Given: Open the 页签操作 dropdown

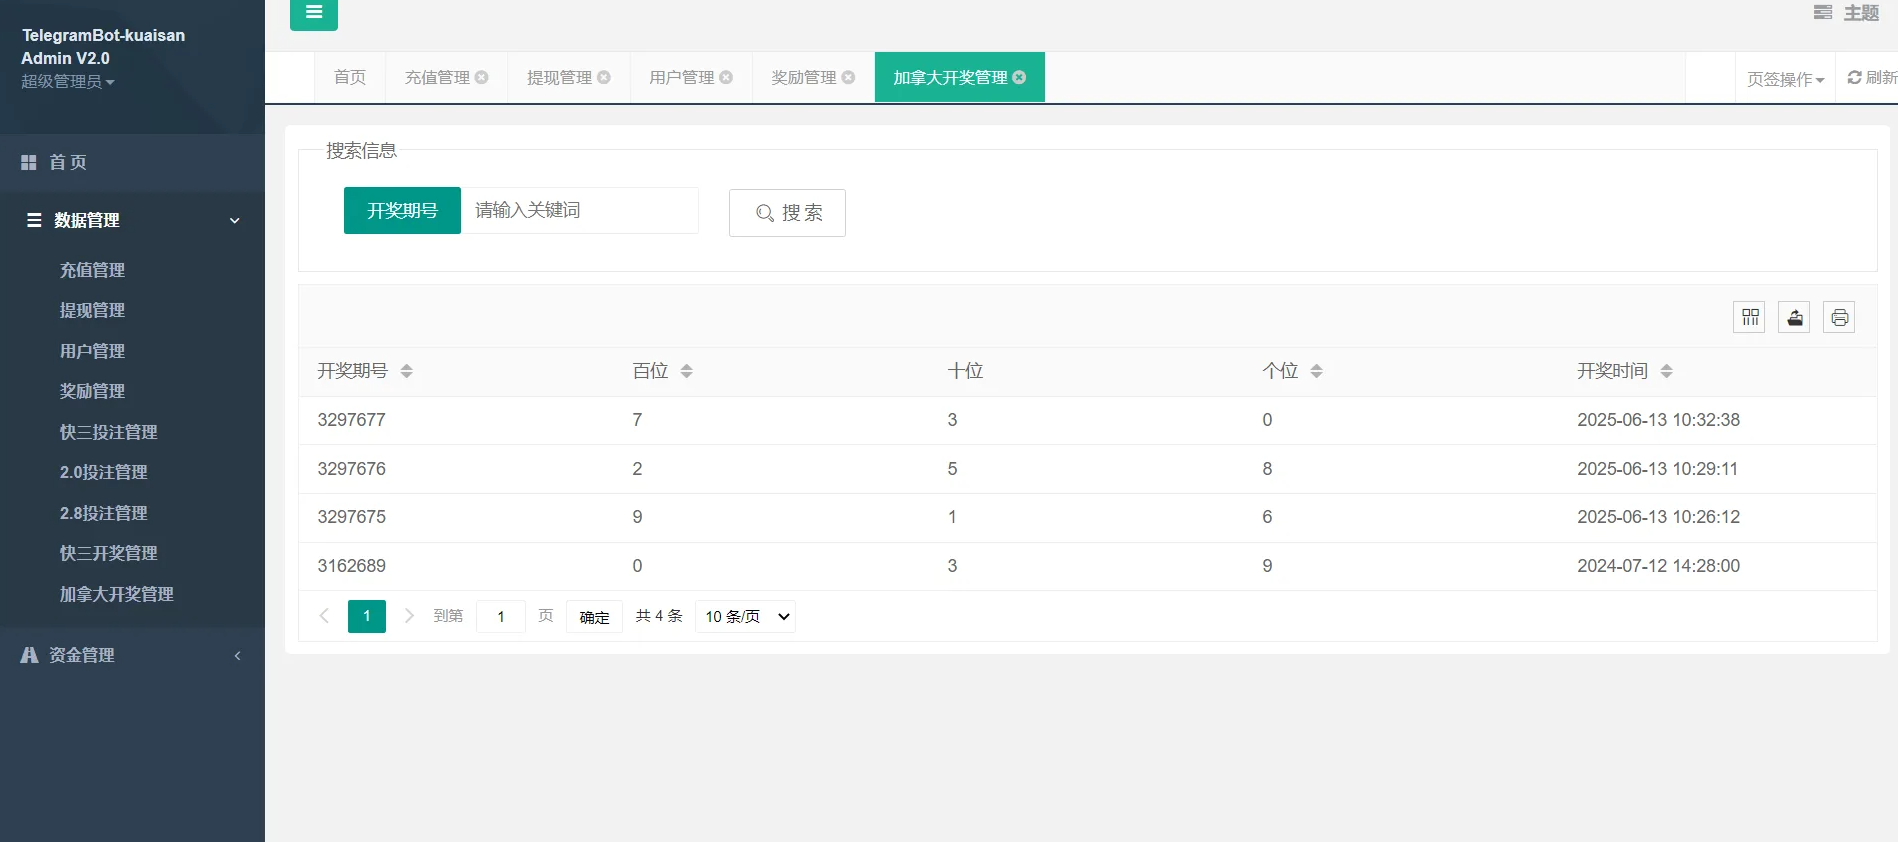Looking at the screenshot, I should (1786, 78).
